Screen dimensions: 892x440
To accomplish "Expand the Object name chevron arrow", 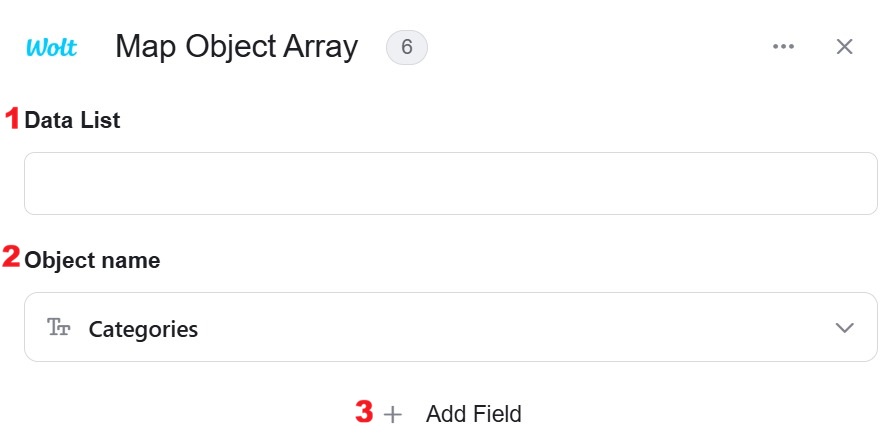I will tap(845, 328).
